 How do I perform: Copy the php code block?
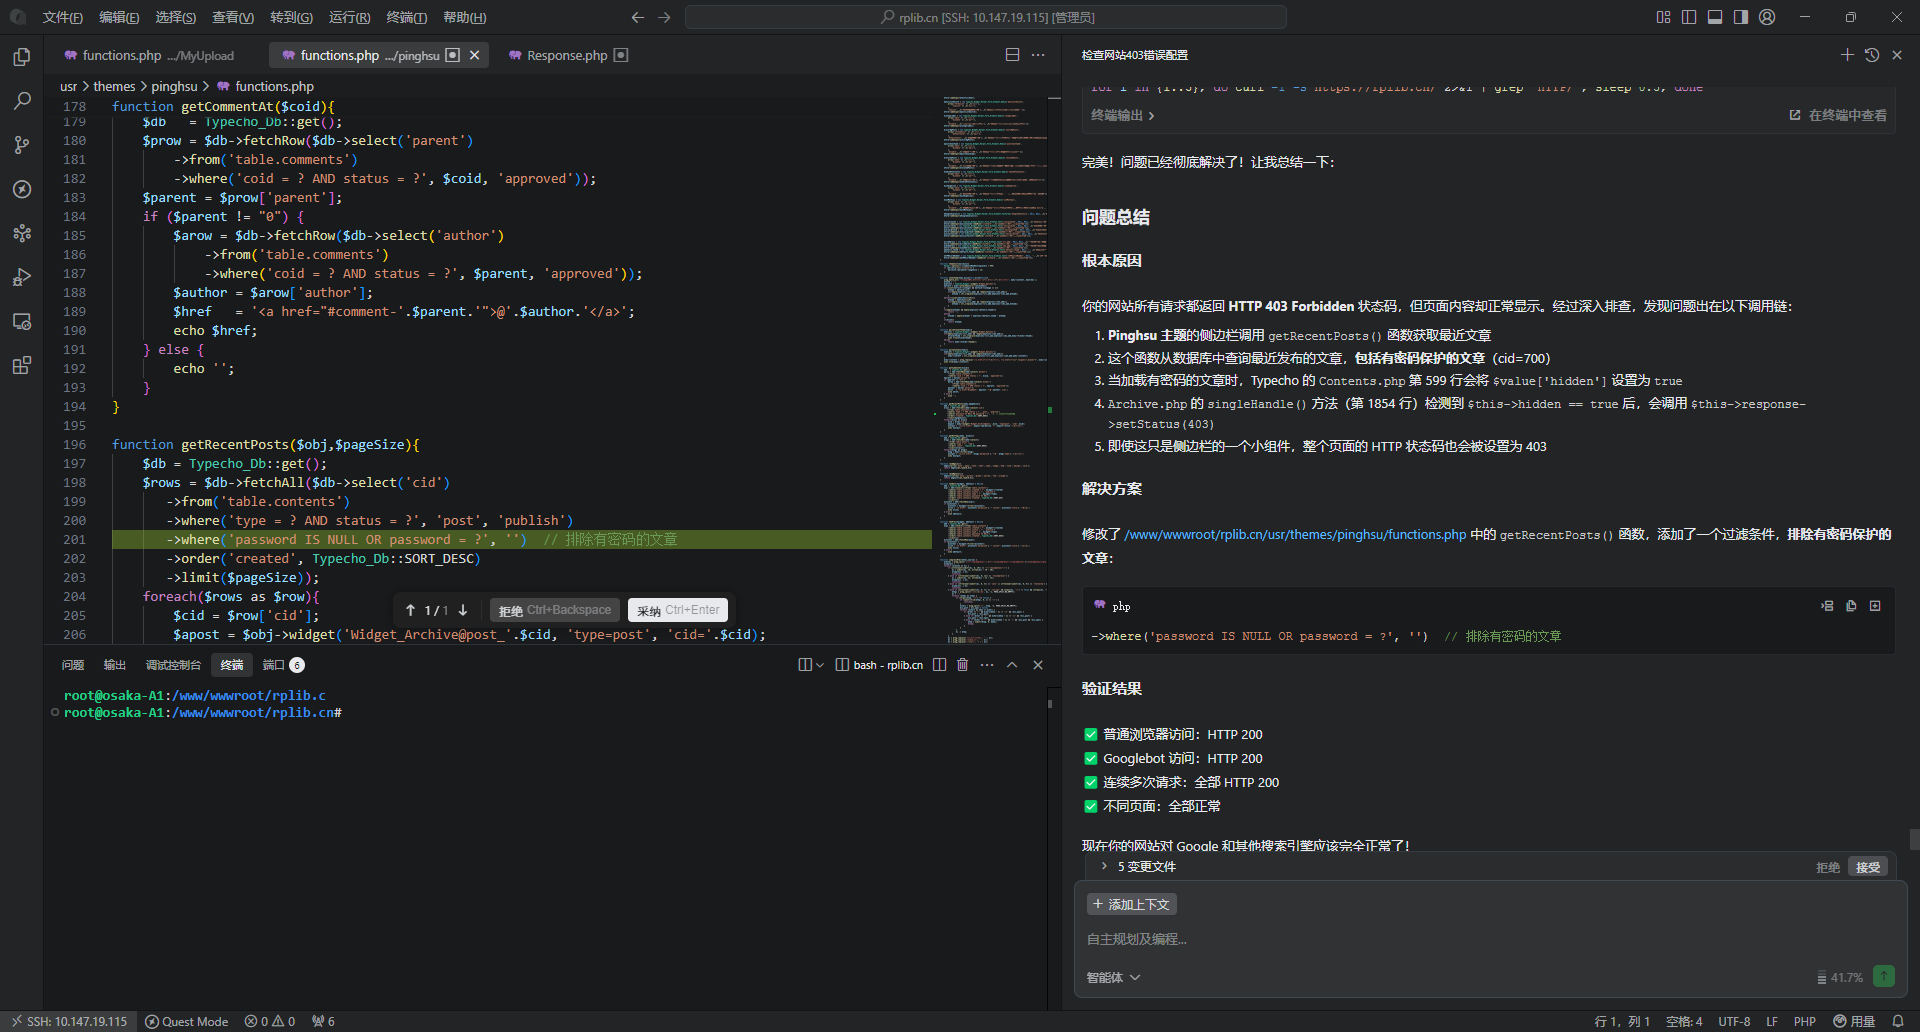(1851, 606)
